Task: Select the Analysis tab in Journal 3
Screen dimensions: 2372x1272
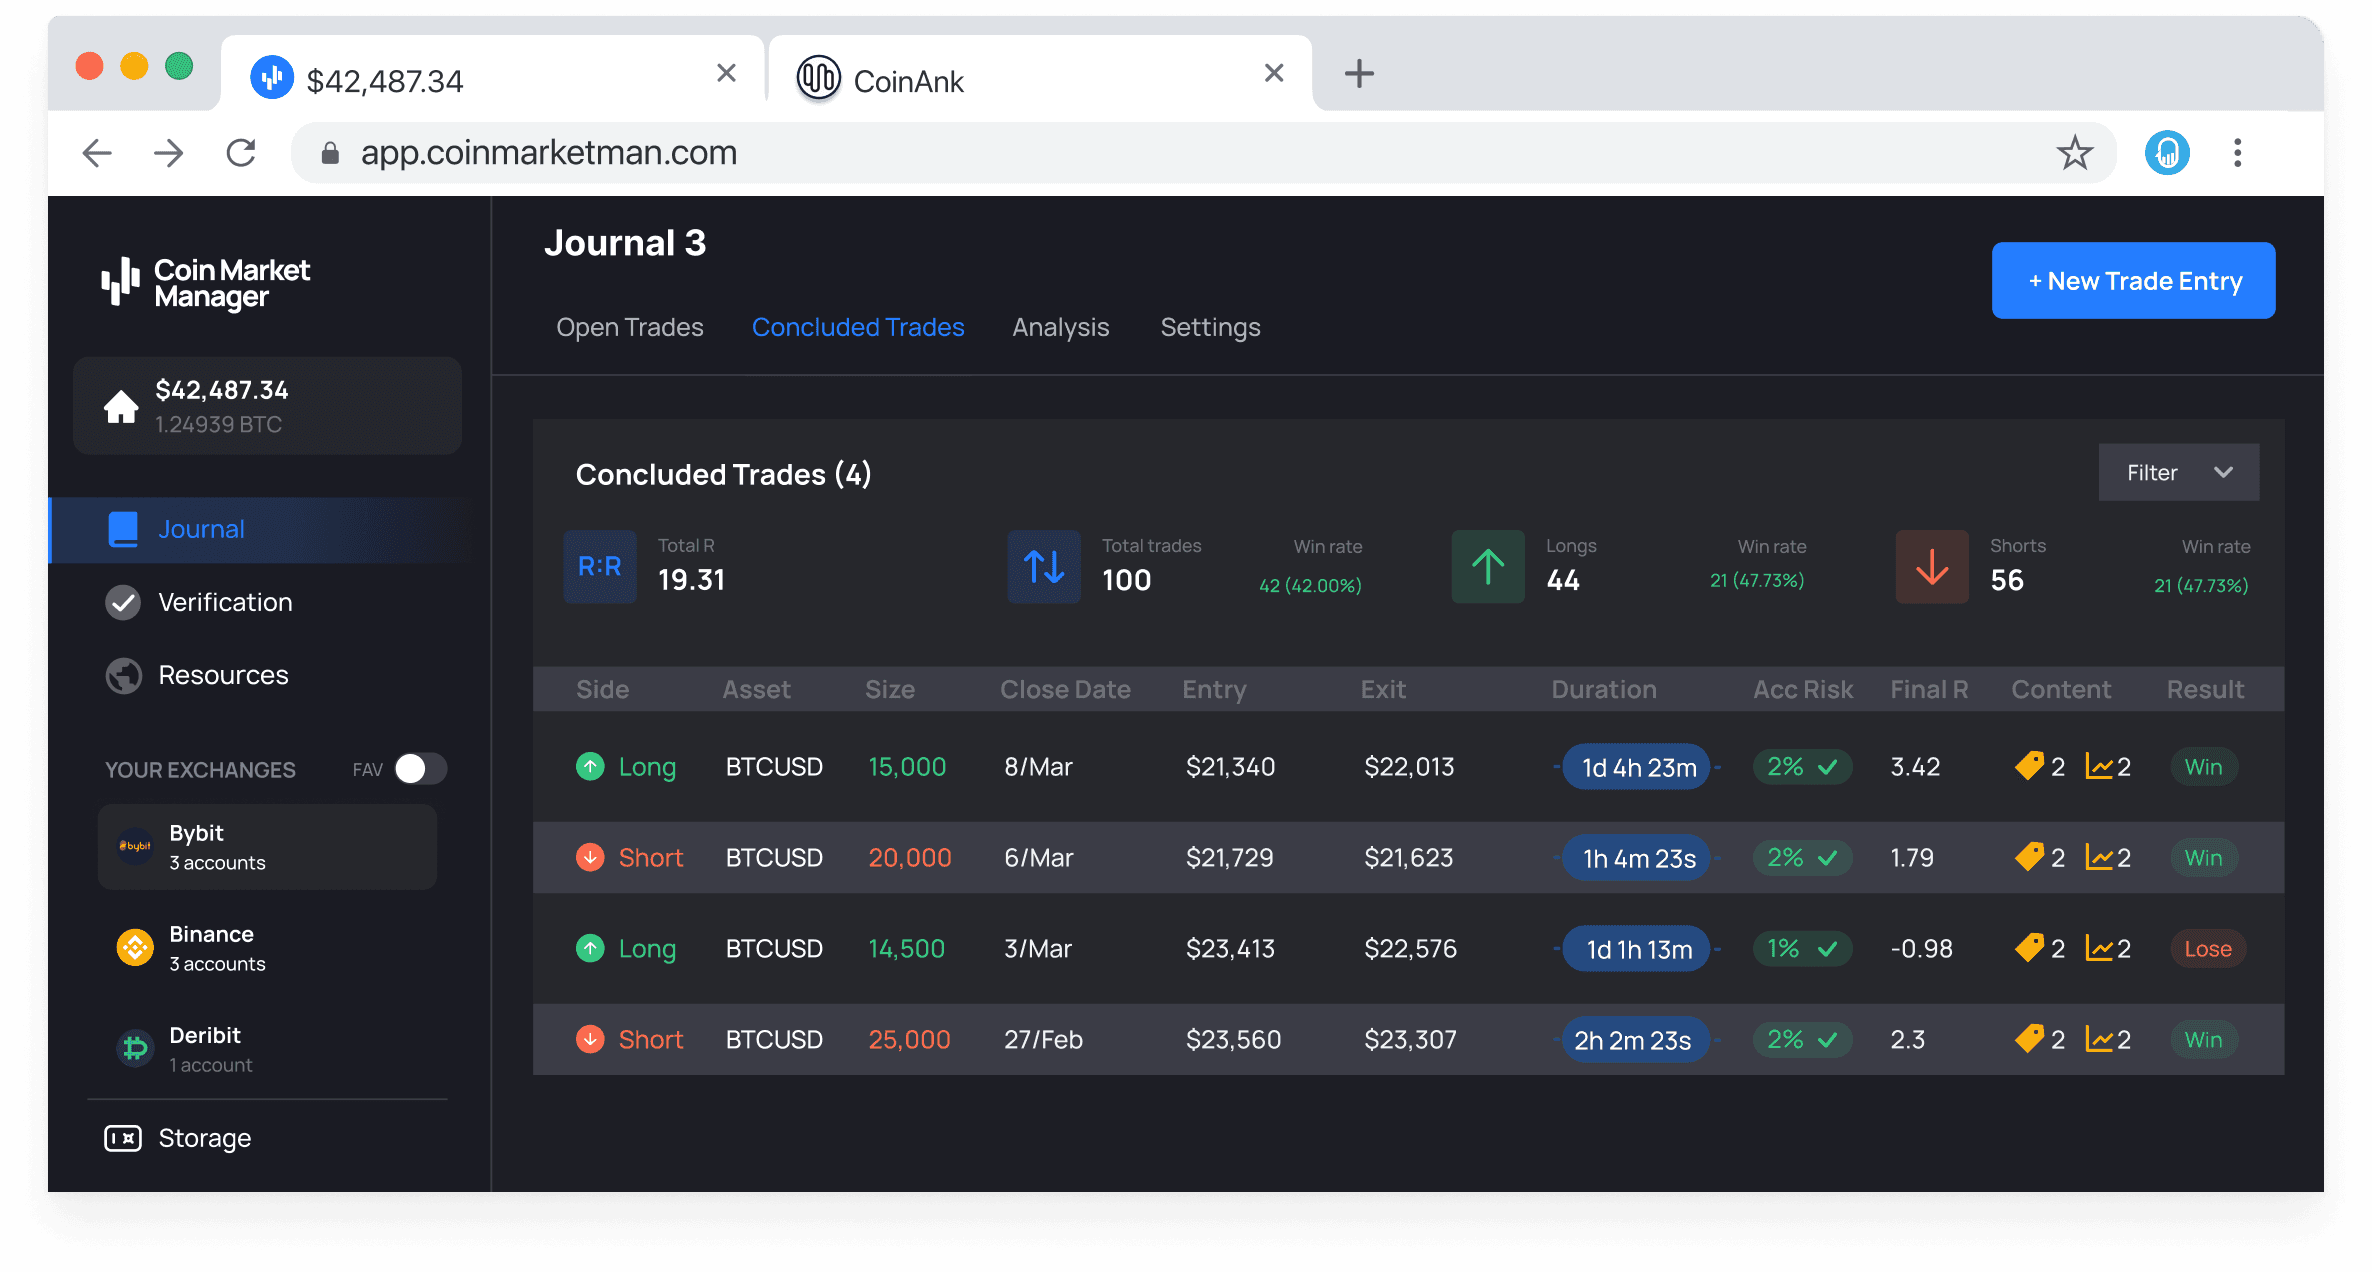Action: [x=1062, y=326]
